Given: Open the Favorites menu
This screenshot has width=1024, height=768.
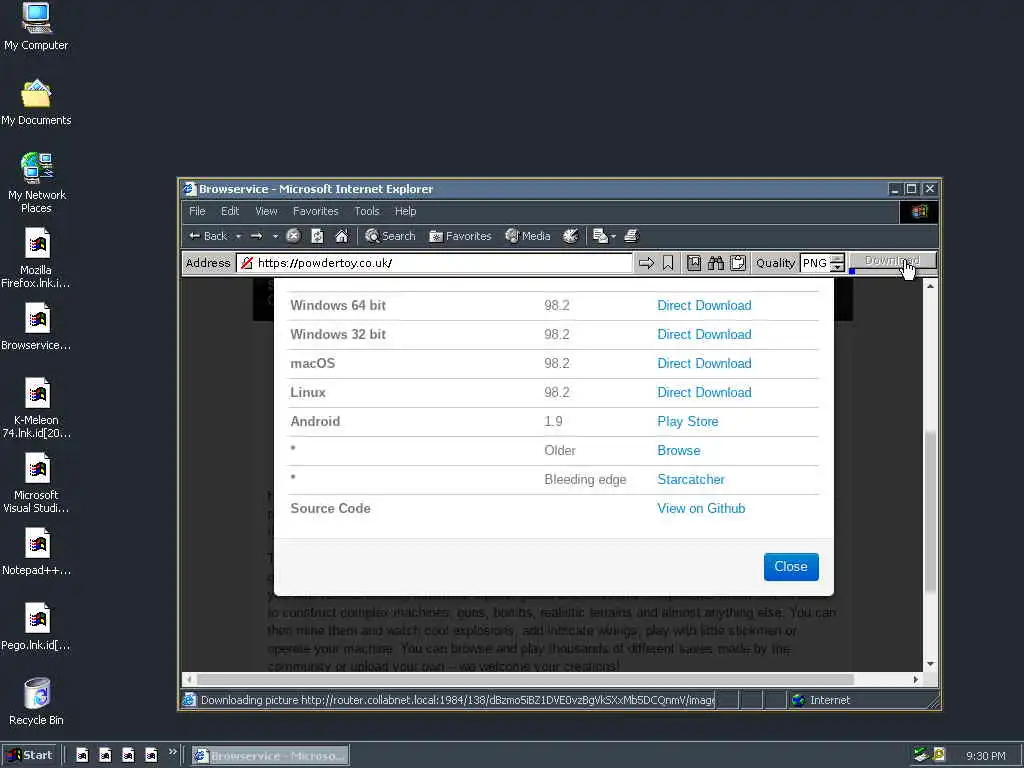Looking at the screenshot, I should (315, 211).
